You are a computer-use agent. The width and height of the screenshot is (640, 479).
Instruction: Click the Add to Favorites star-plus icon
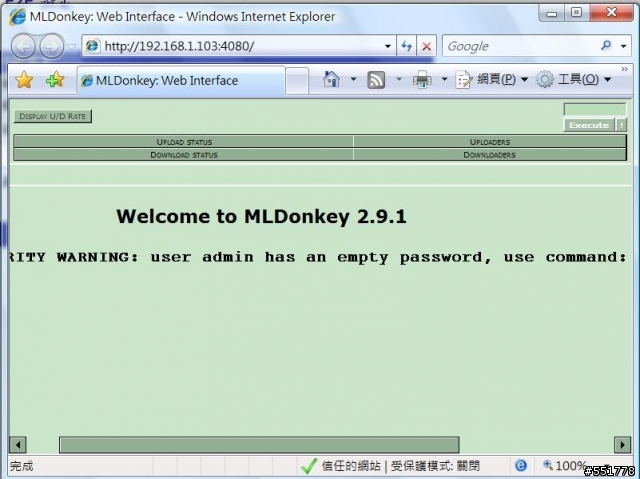click(x=55, y=80)
